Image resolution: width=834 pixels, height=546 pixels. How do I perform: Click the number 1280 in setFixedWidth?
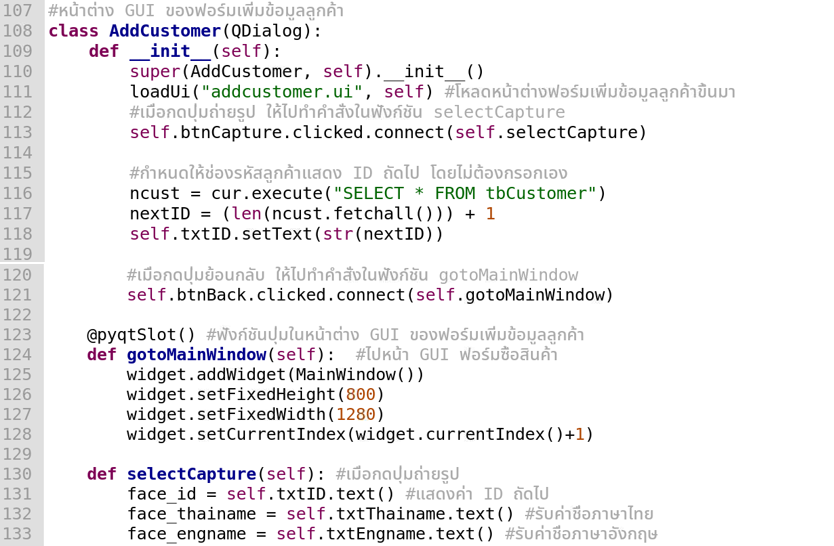tap(356, 414)
